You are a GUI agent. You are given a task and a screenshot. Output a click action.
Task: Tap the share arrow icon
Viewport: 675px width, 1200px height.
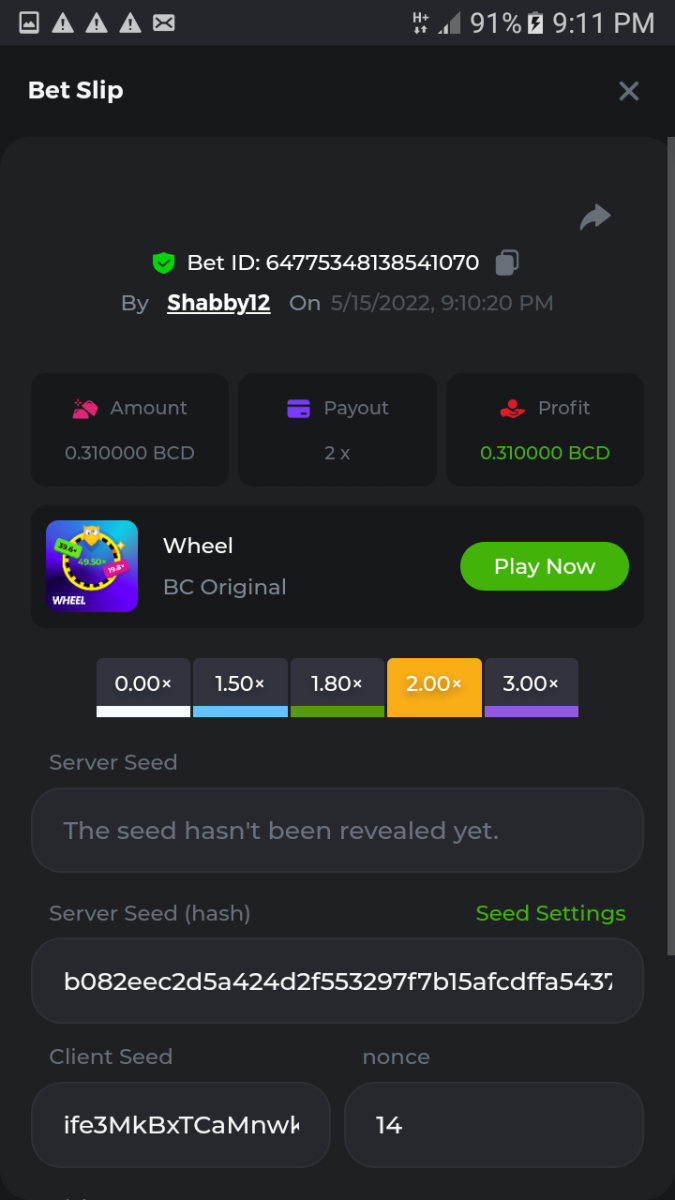[x=595, y=217]
